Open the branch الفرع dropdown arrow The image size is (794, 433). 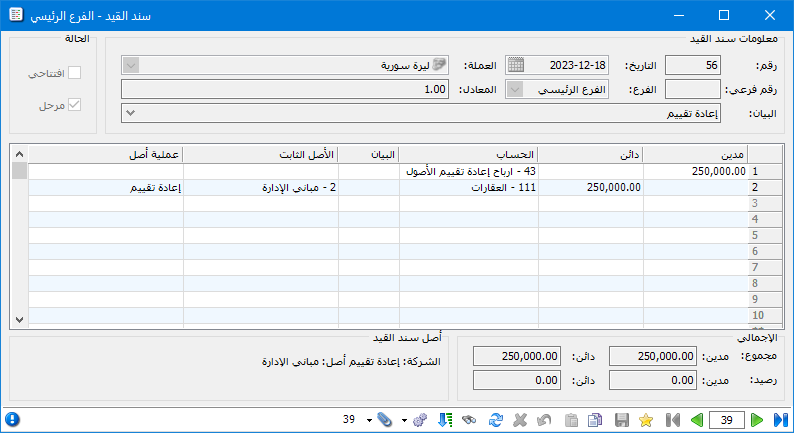click(514, 90)
